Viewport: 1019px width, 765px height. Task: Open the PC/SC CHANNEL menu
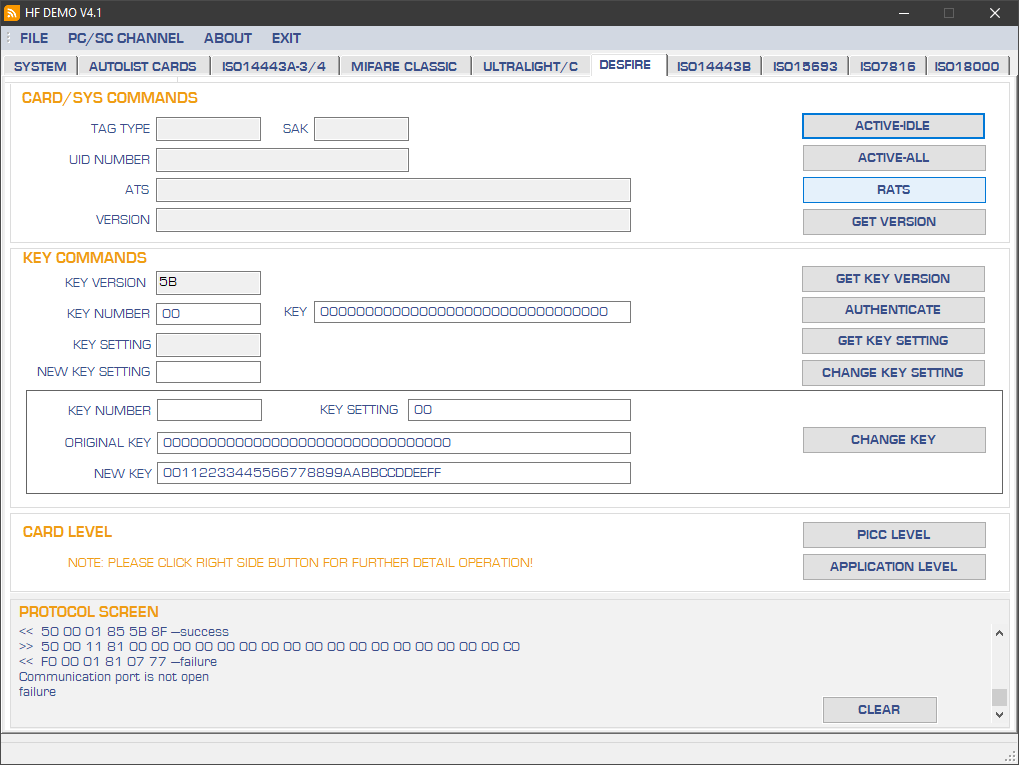pyautogui.click(x=126, y=38)
